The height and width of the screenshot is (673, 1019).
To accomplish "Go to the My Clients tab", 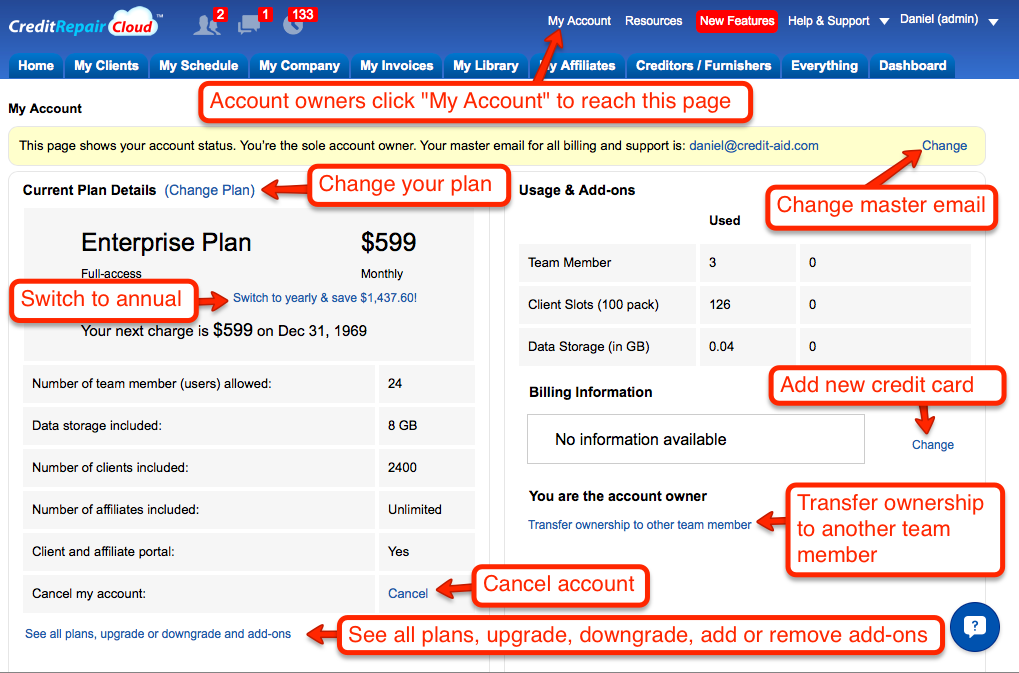I will [107, 66].
